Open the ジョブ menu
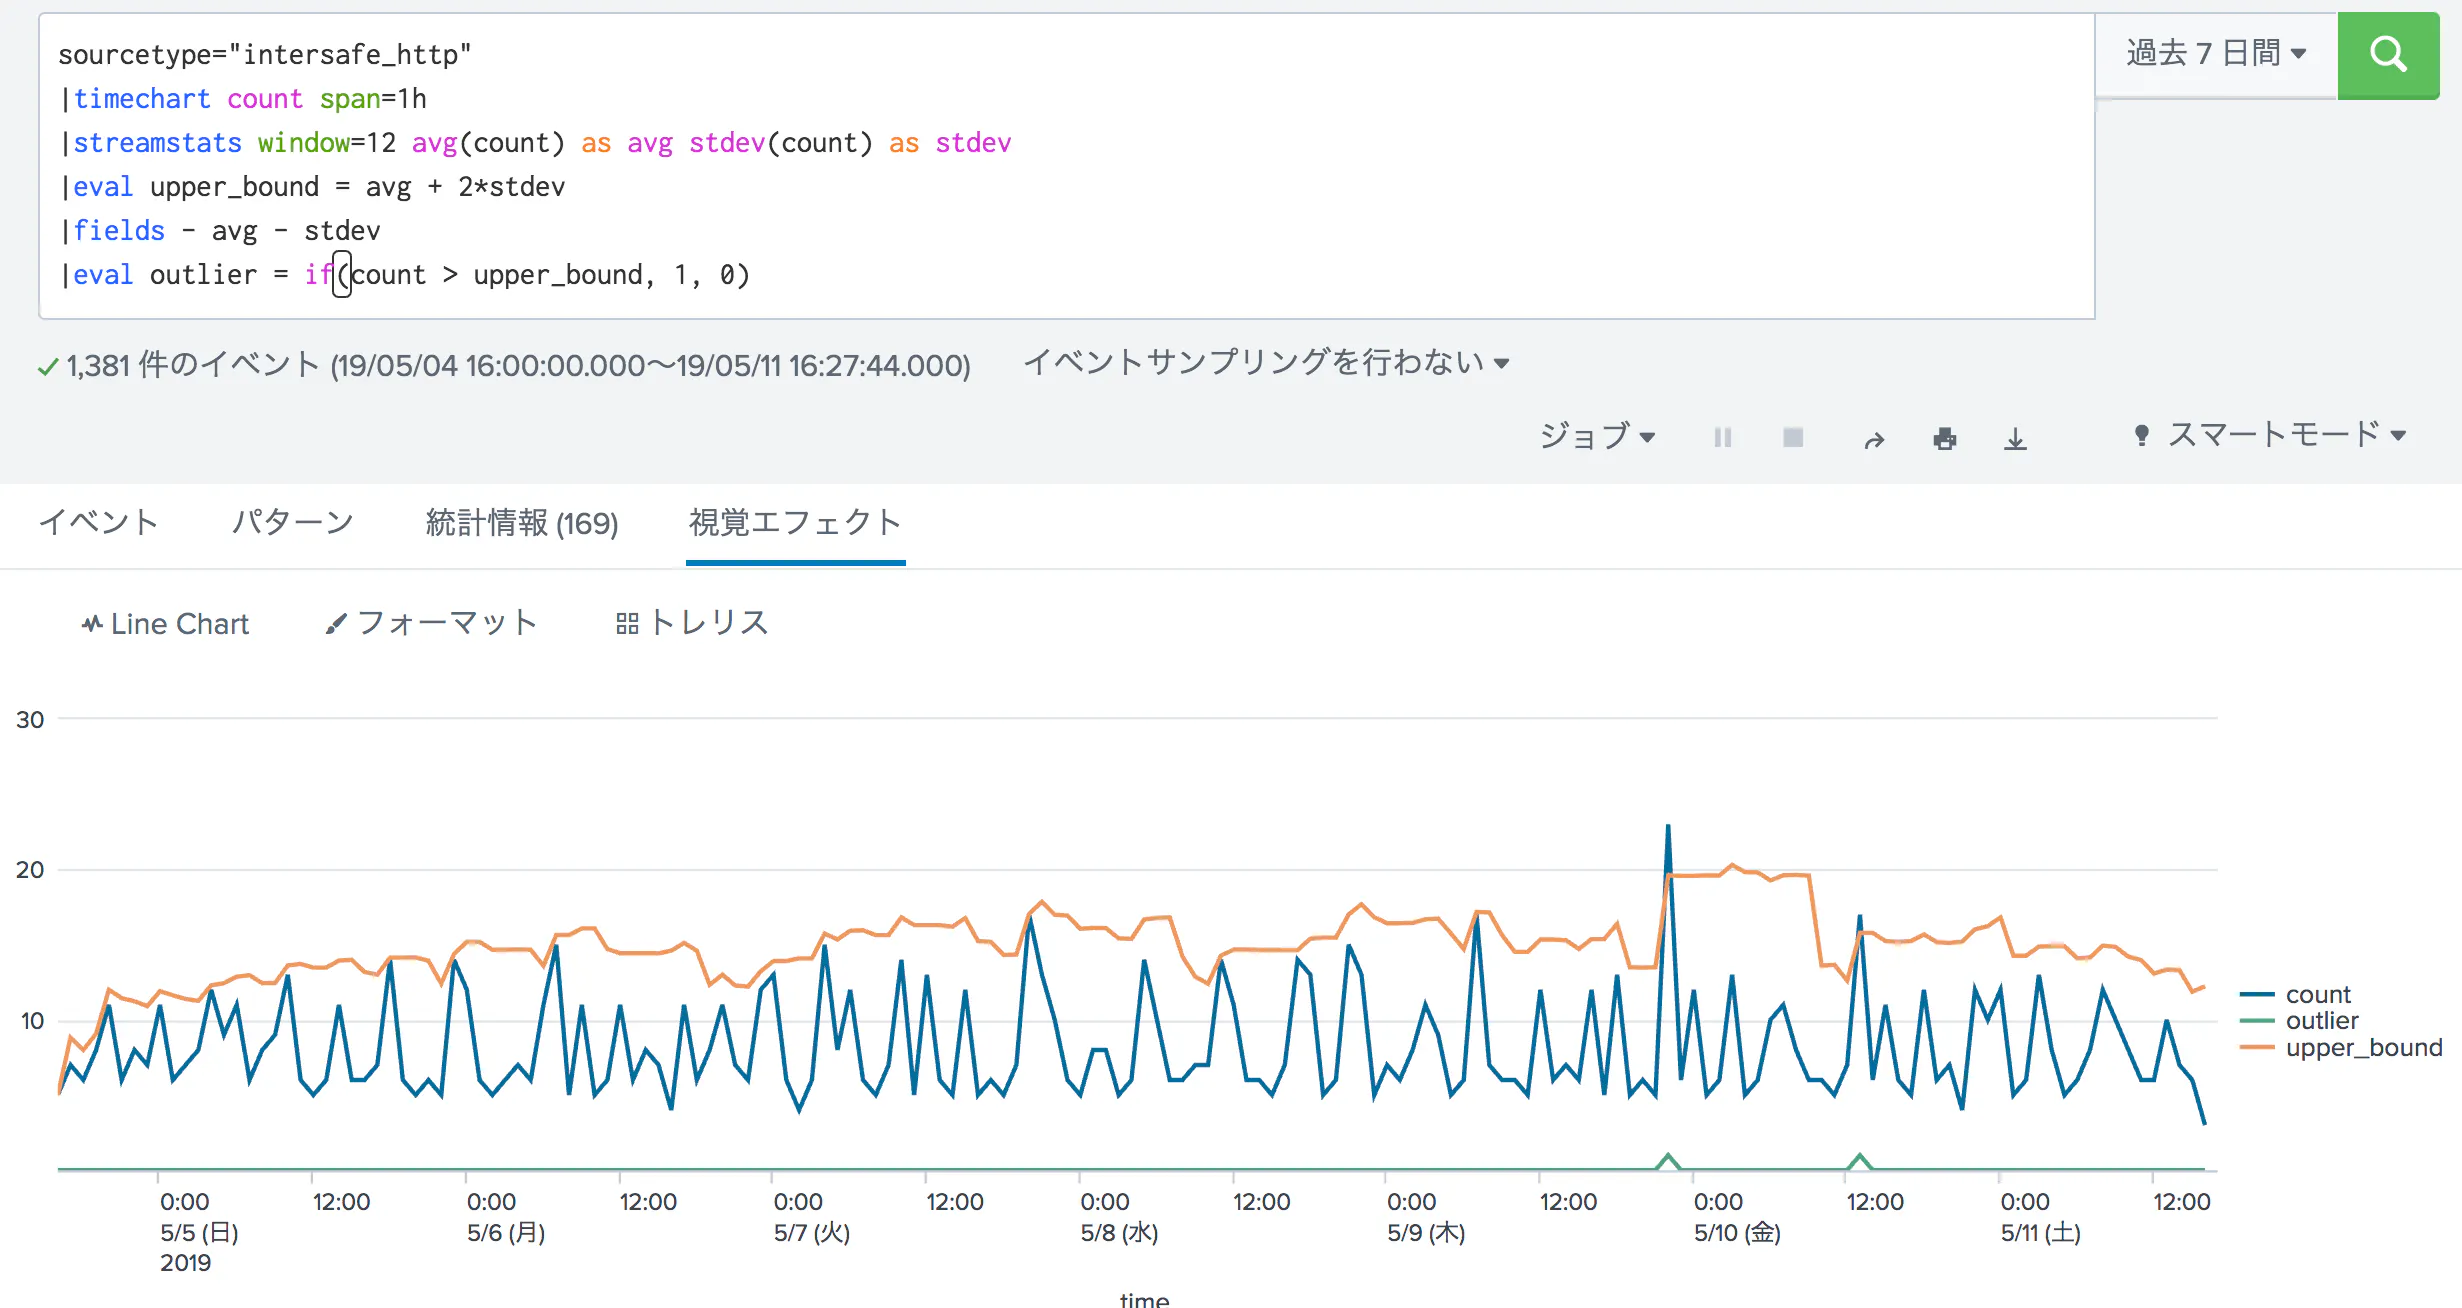 [1597, 437]
